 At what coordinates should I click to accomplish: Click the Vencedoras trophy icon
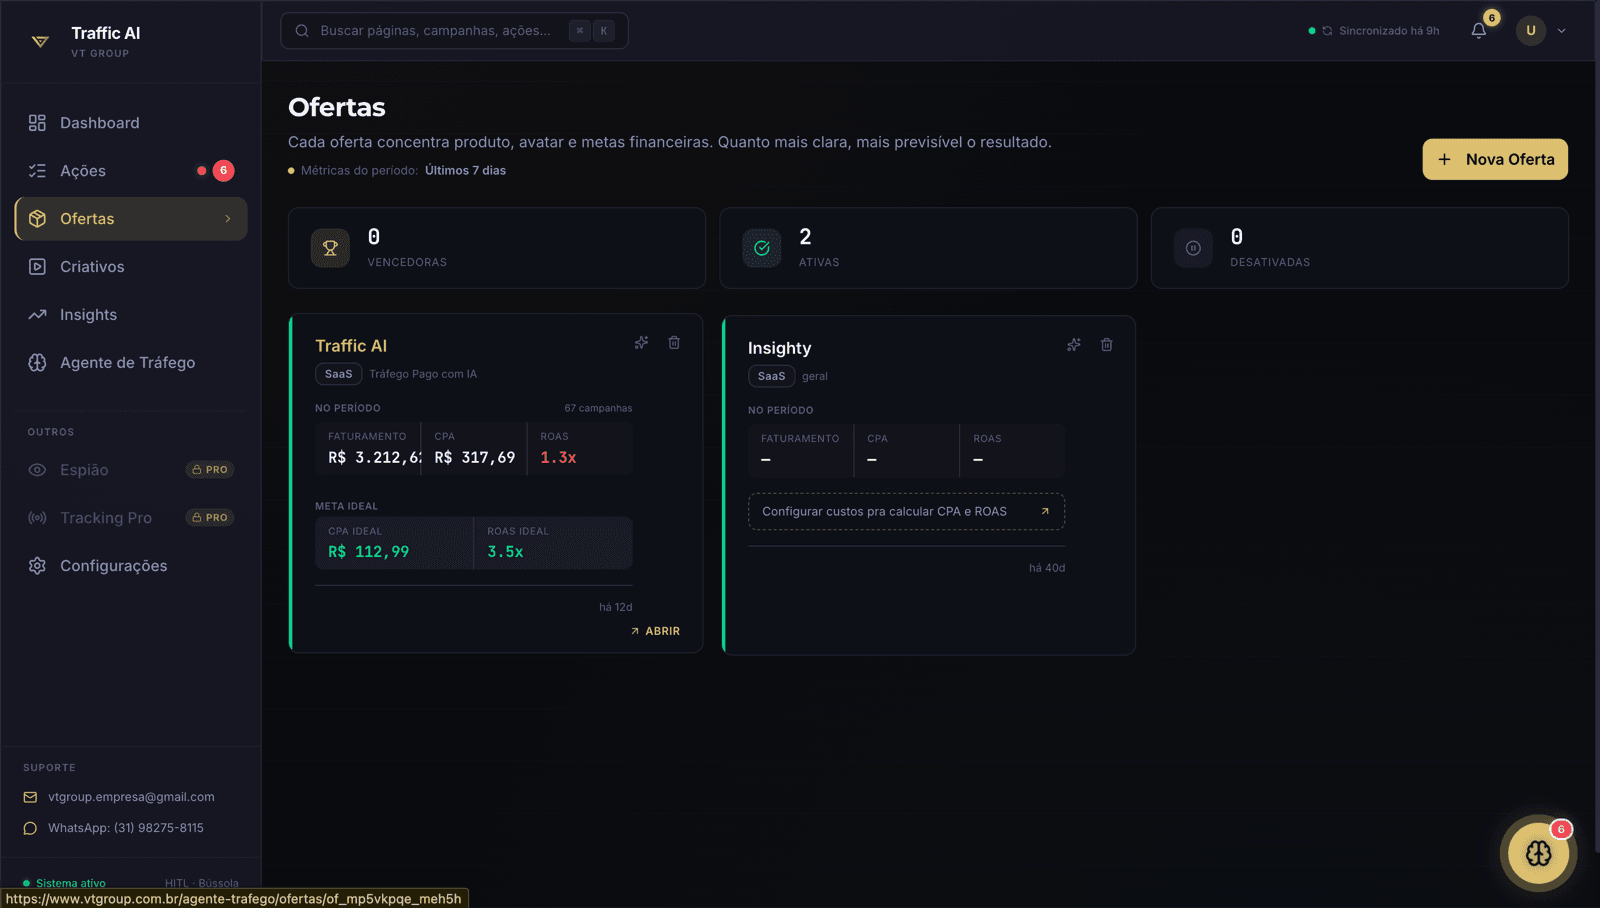[330, 248]
